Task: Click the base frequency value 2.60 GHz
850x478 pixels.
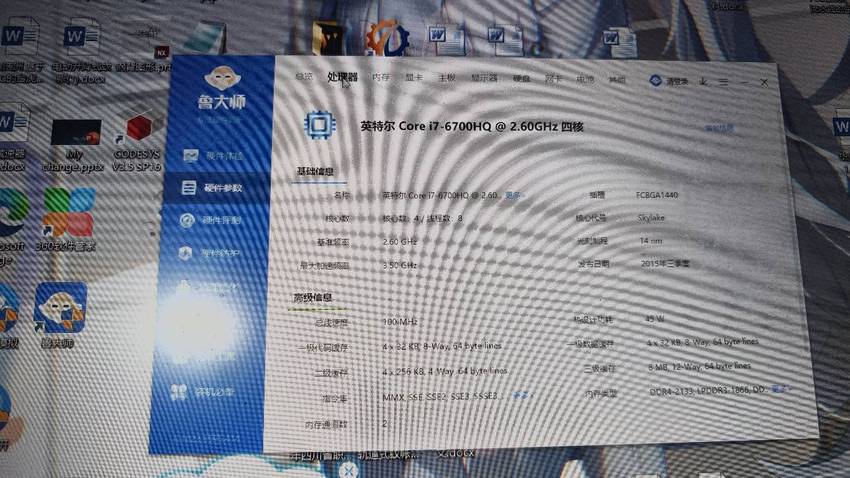Action: pos(400,242)
